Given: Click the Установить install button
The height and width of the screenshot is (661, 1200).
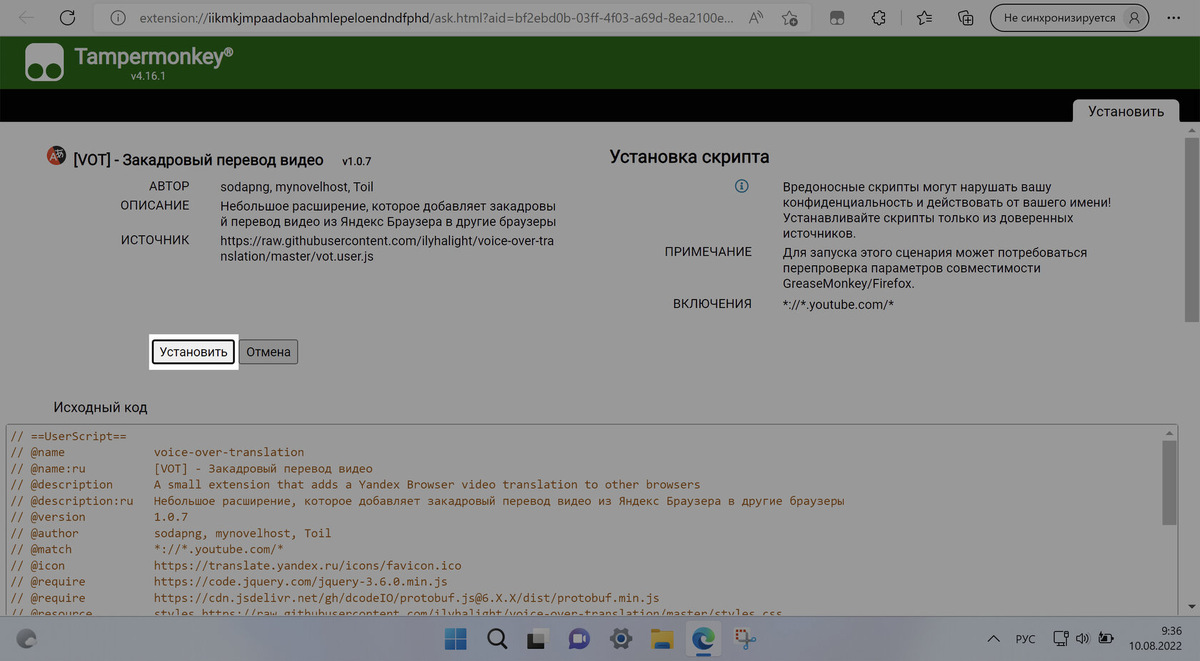Looking at the screenshot, I should (194, 352).
